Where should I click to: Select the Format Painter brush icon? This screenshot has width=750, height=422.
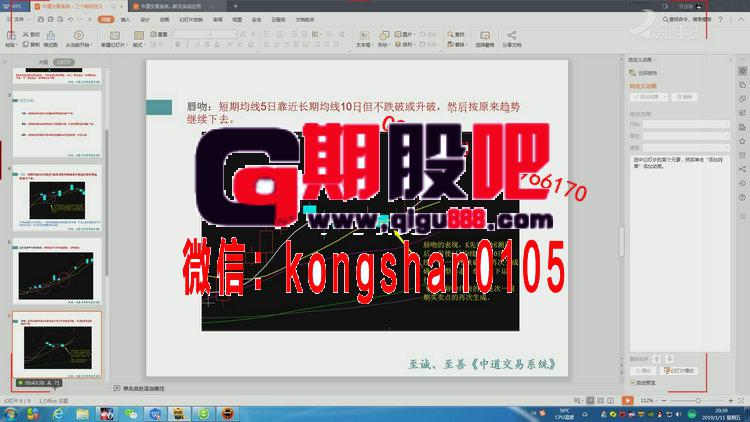51,35
